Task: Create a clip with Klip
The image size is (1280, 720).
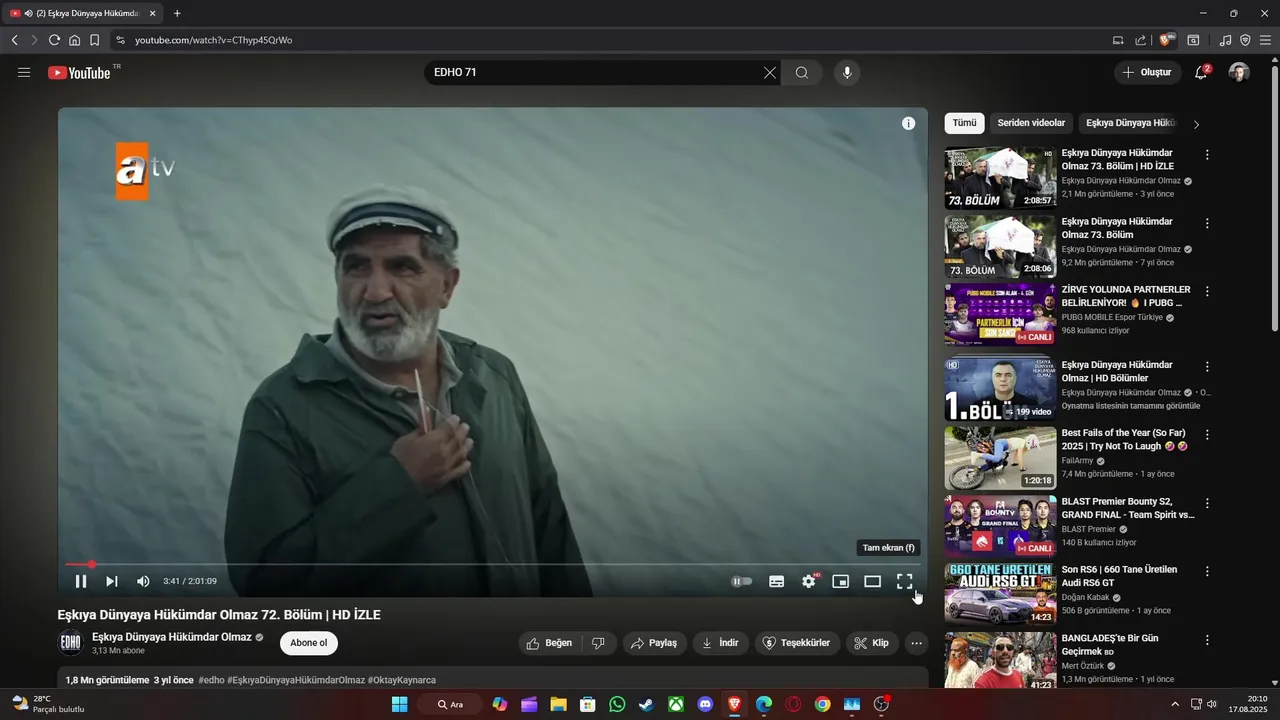Action: (872, 643)
